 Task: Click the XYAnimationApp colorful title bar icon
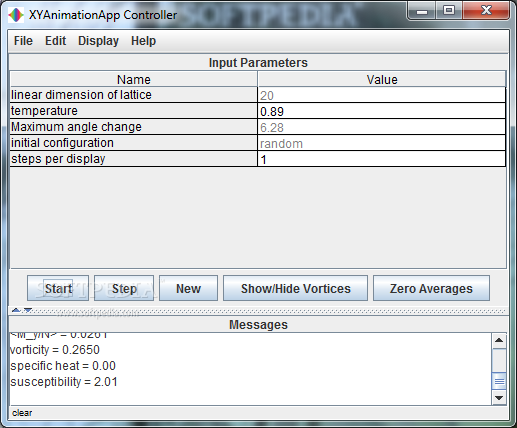point(15,15)
